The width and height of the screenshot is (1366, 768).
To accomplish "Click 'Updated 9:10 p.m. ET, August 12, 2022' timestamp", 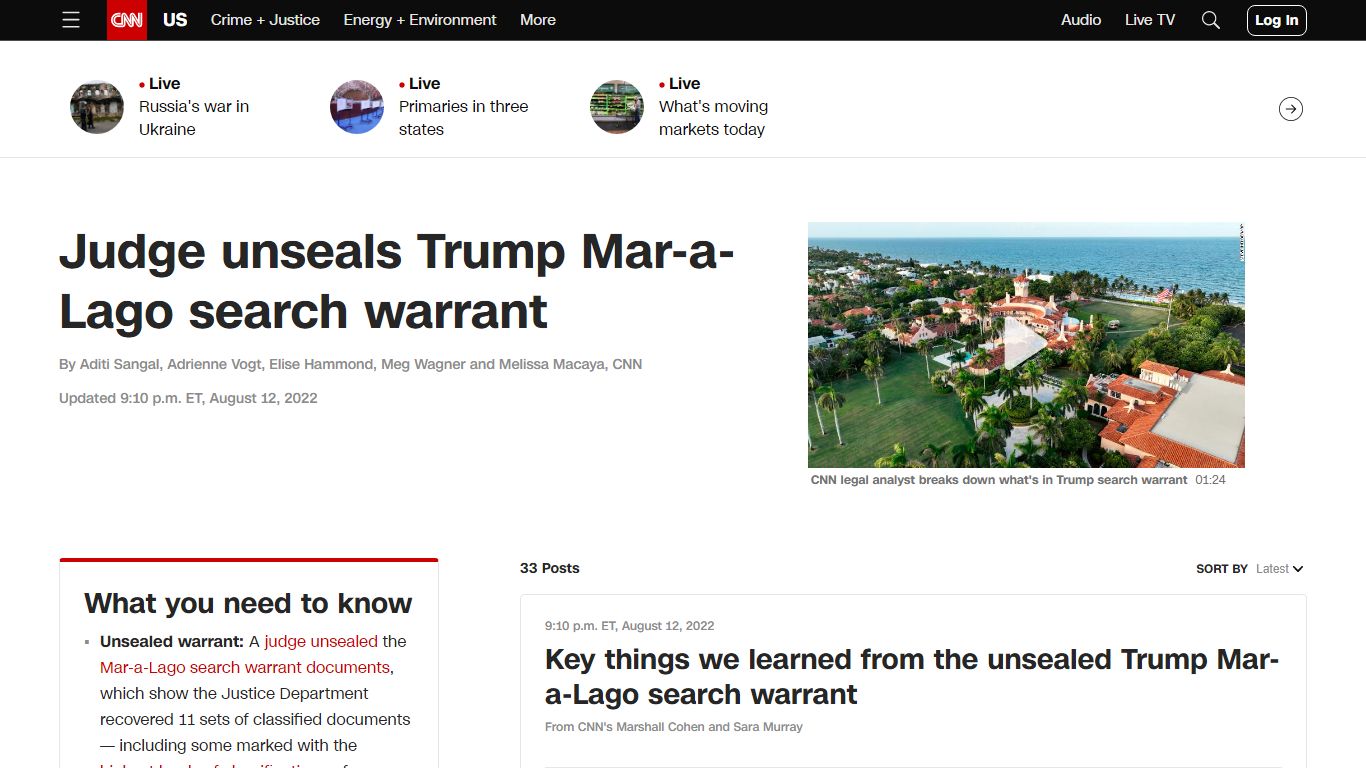I will point(188,398).
